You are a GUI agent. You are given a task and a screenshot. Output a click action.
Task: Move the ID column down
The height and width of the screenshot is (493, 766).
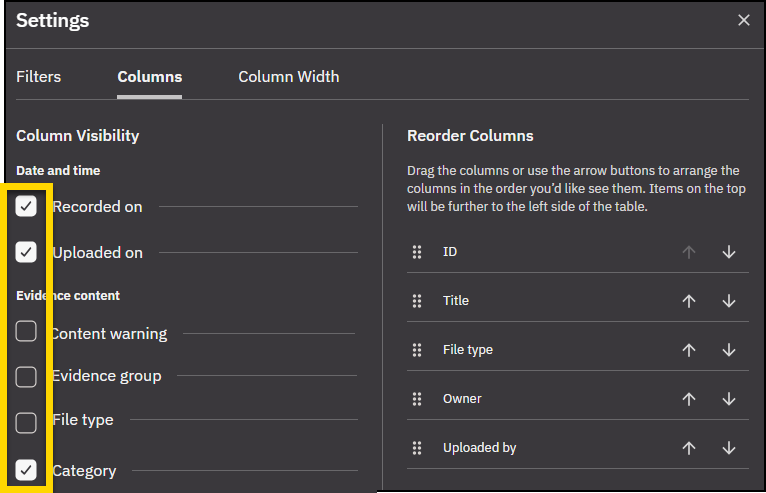728,252
